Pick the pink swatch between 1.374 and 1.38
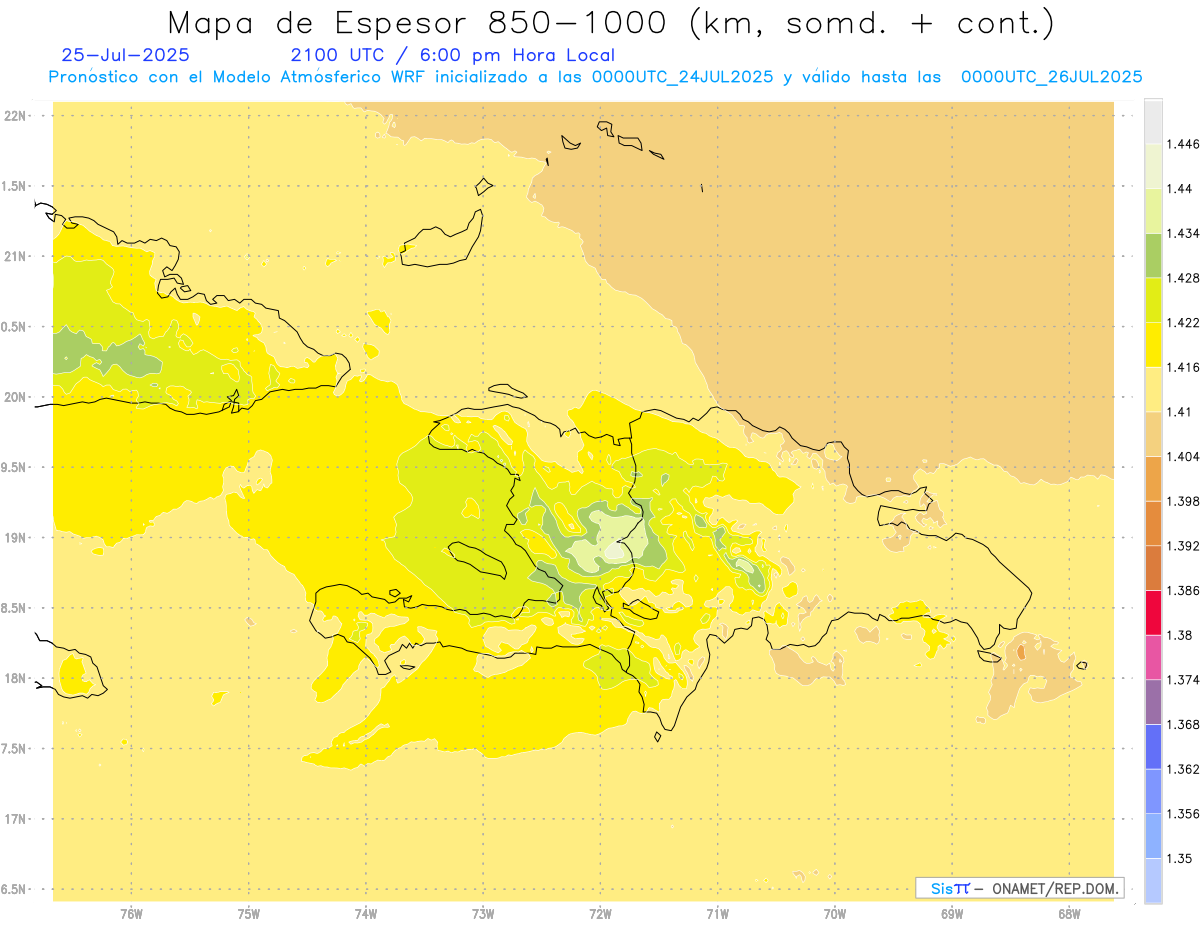 coord(1153,657)
